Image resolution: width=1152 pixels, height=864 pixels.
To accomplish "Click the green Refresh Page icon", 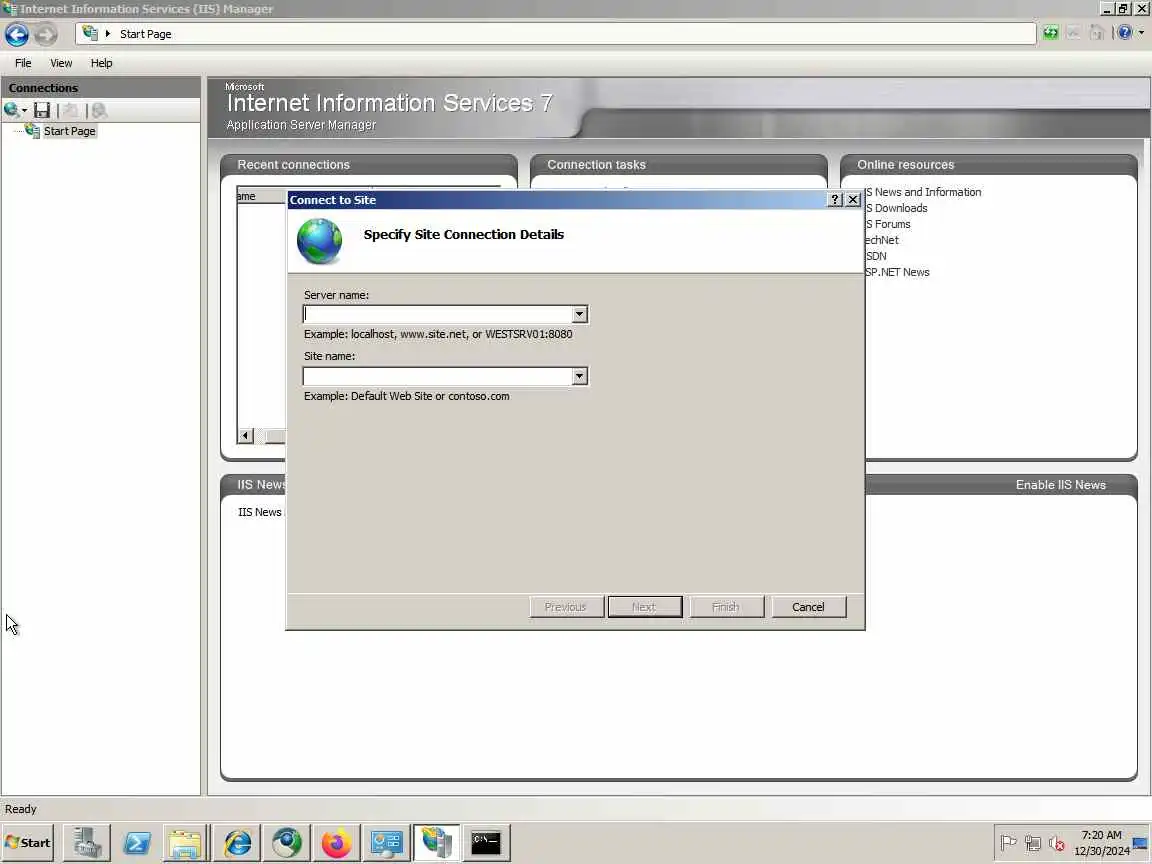I will coord(1051,33).
